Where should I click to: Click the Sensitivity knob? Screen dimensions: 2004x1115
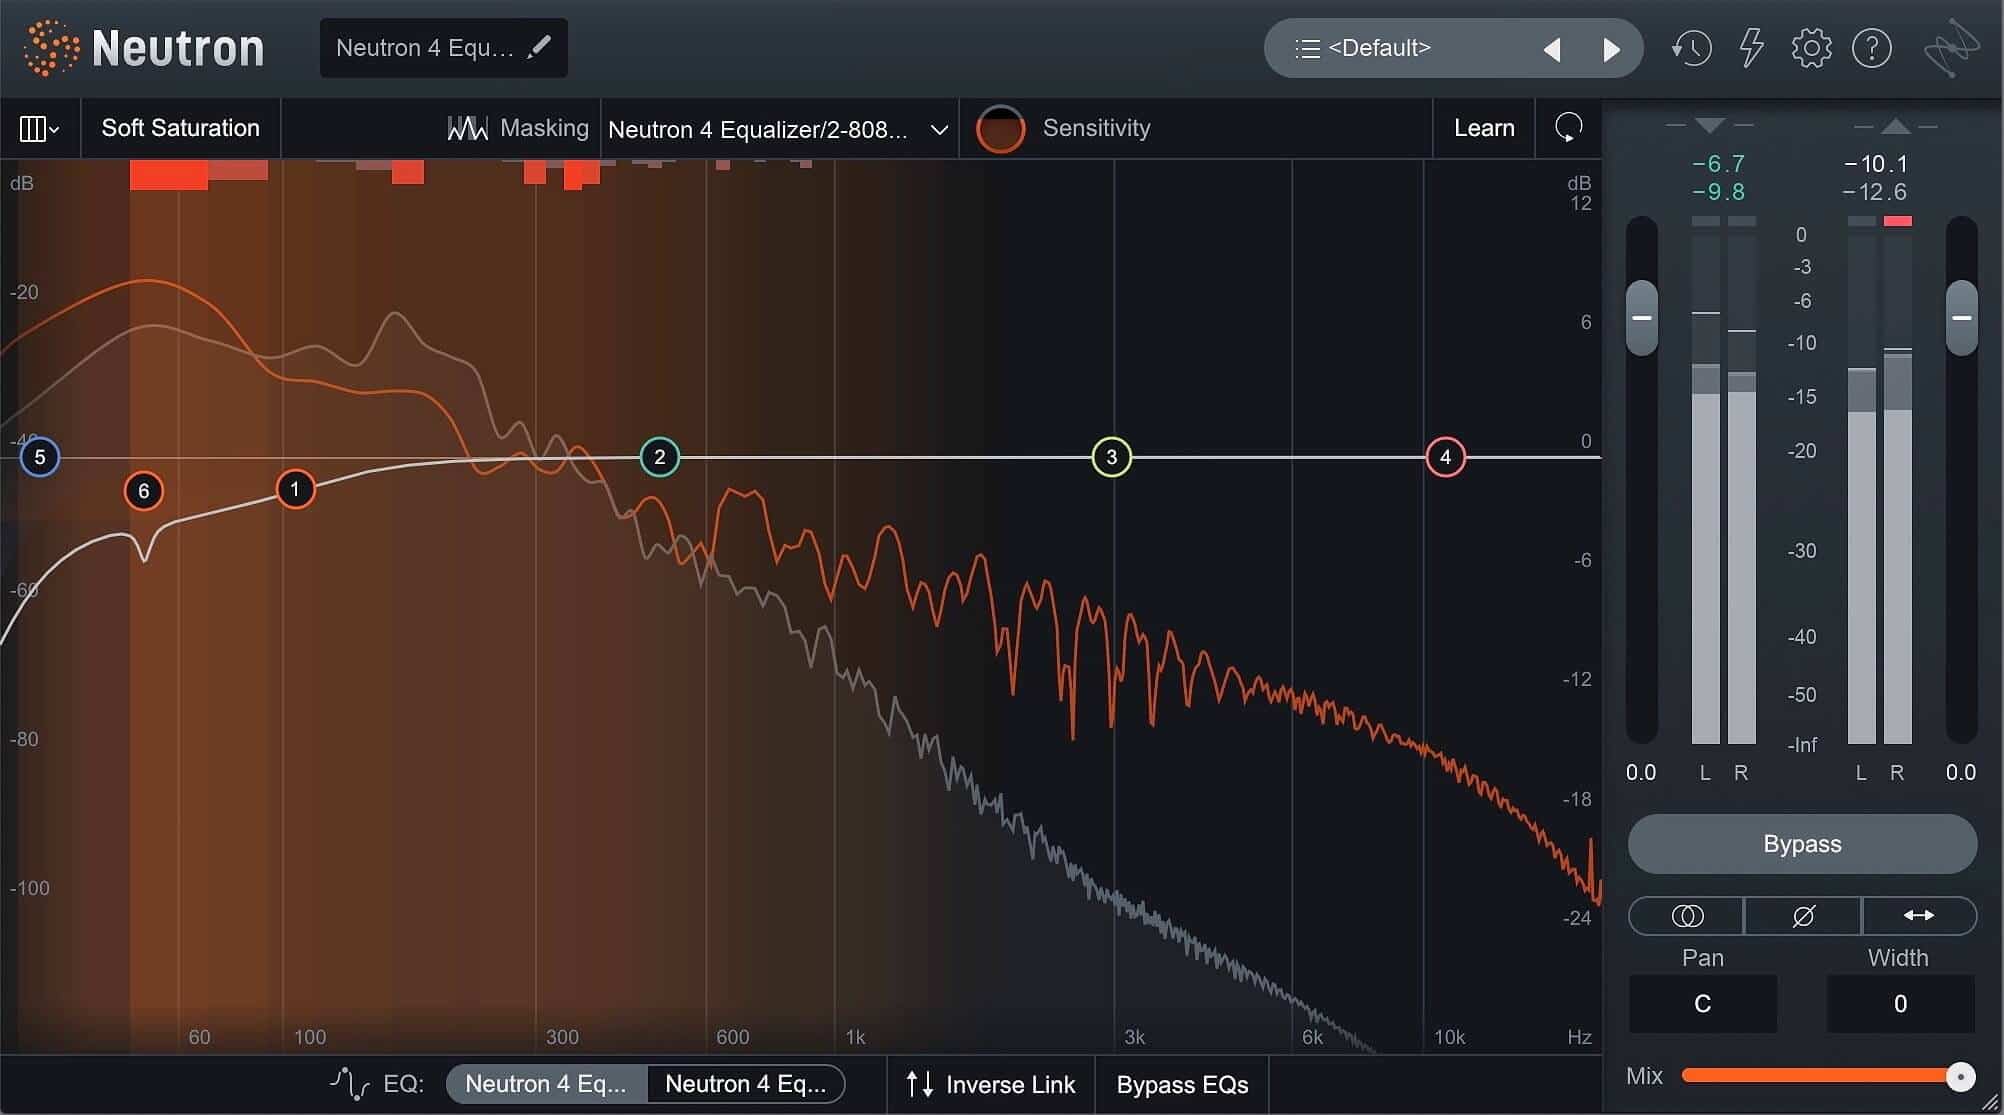click(x=1001, y=129)
